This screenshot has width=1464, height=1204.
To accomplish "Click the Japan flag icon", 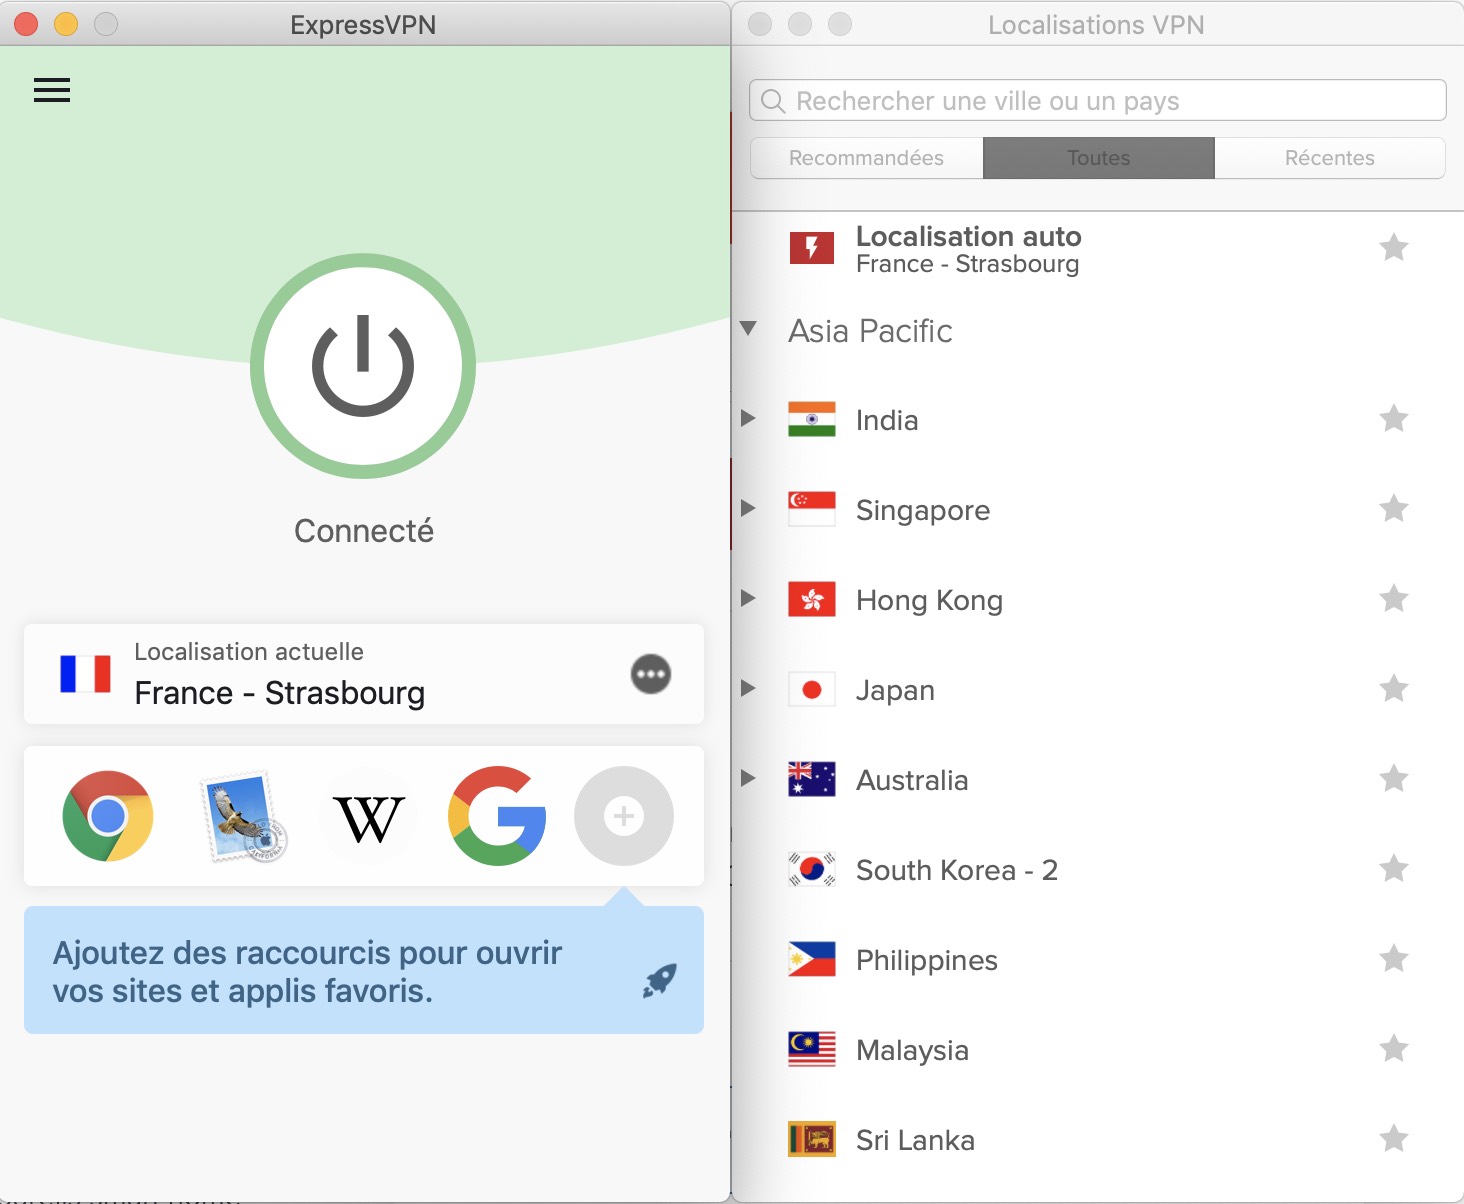I will click(x=812, y=689).
